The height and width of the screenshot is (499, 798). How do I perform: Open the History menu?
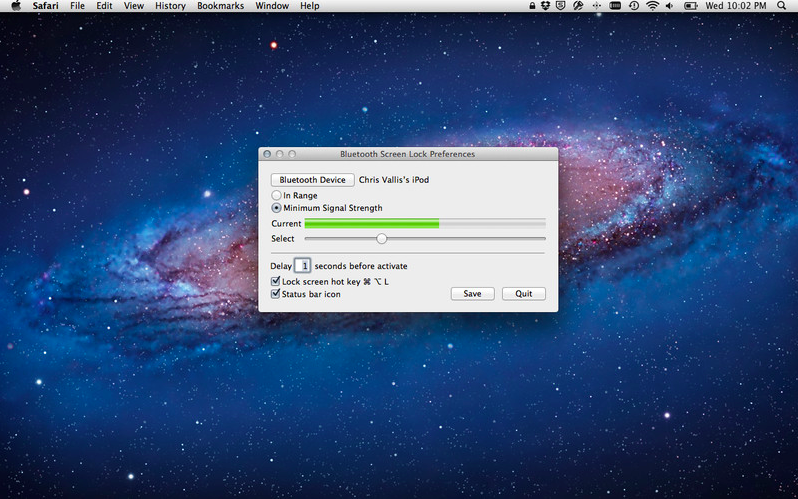(170, 6)
